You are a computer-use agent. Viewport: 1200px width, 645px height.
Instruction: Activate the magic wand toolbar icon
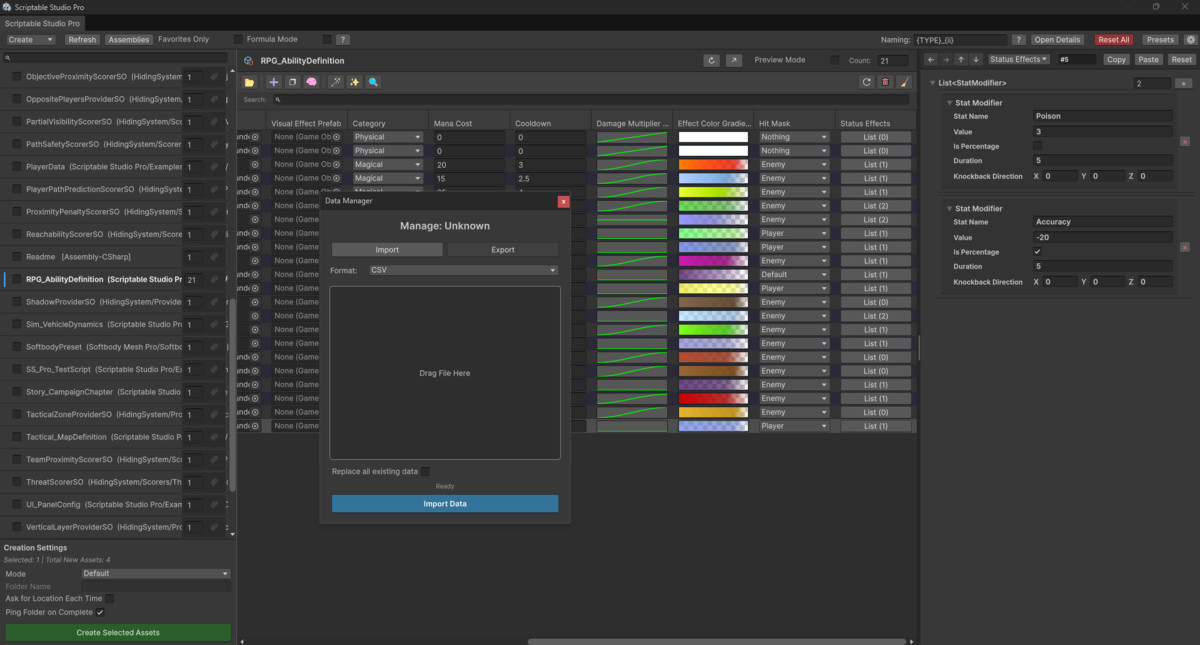pyautogui.click(x=336, y=82)
